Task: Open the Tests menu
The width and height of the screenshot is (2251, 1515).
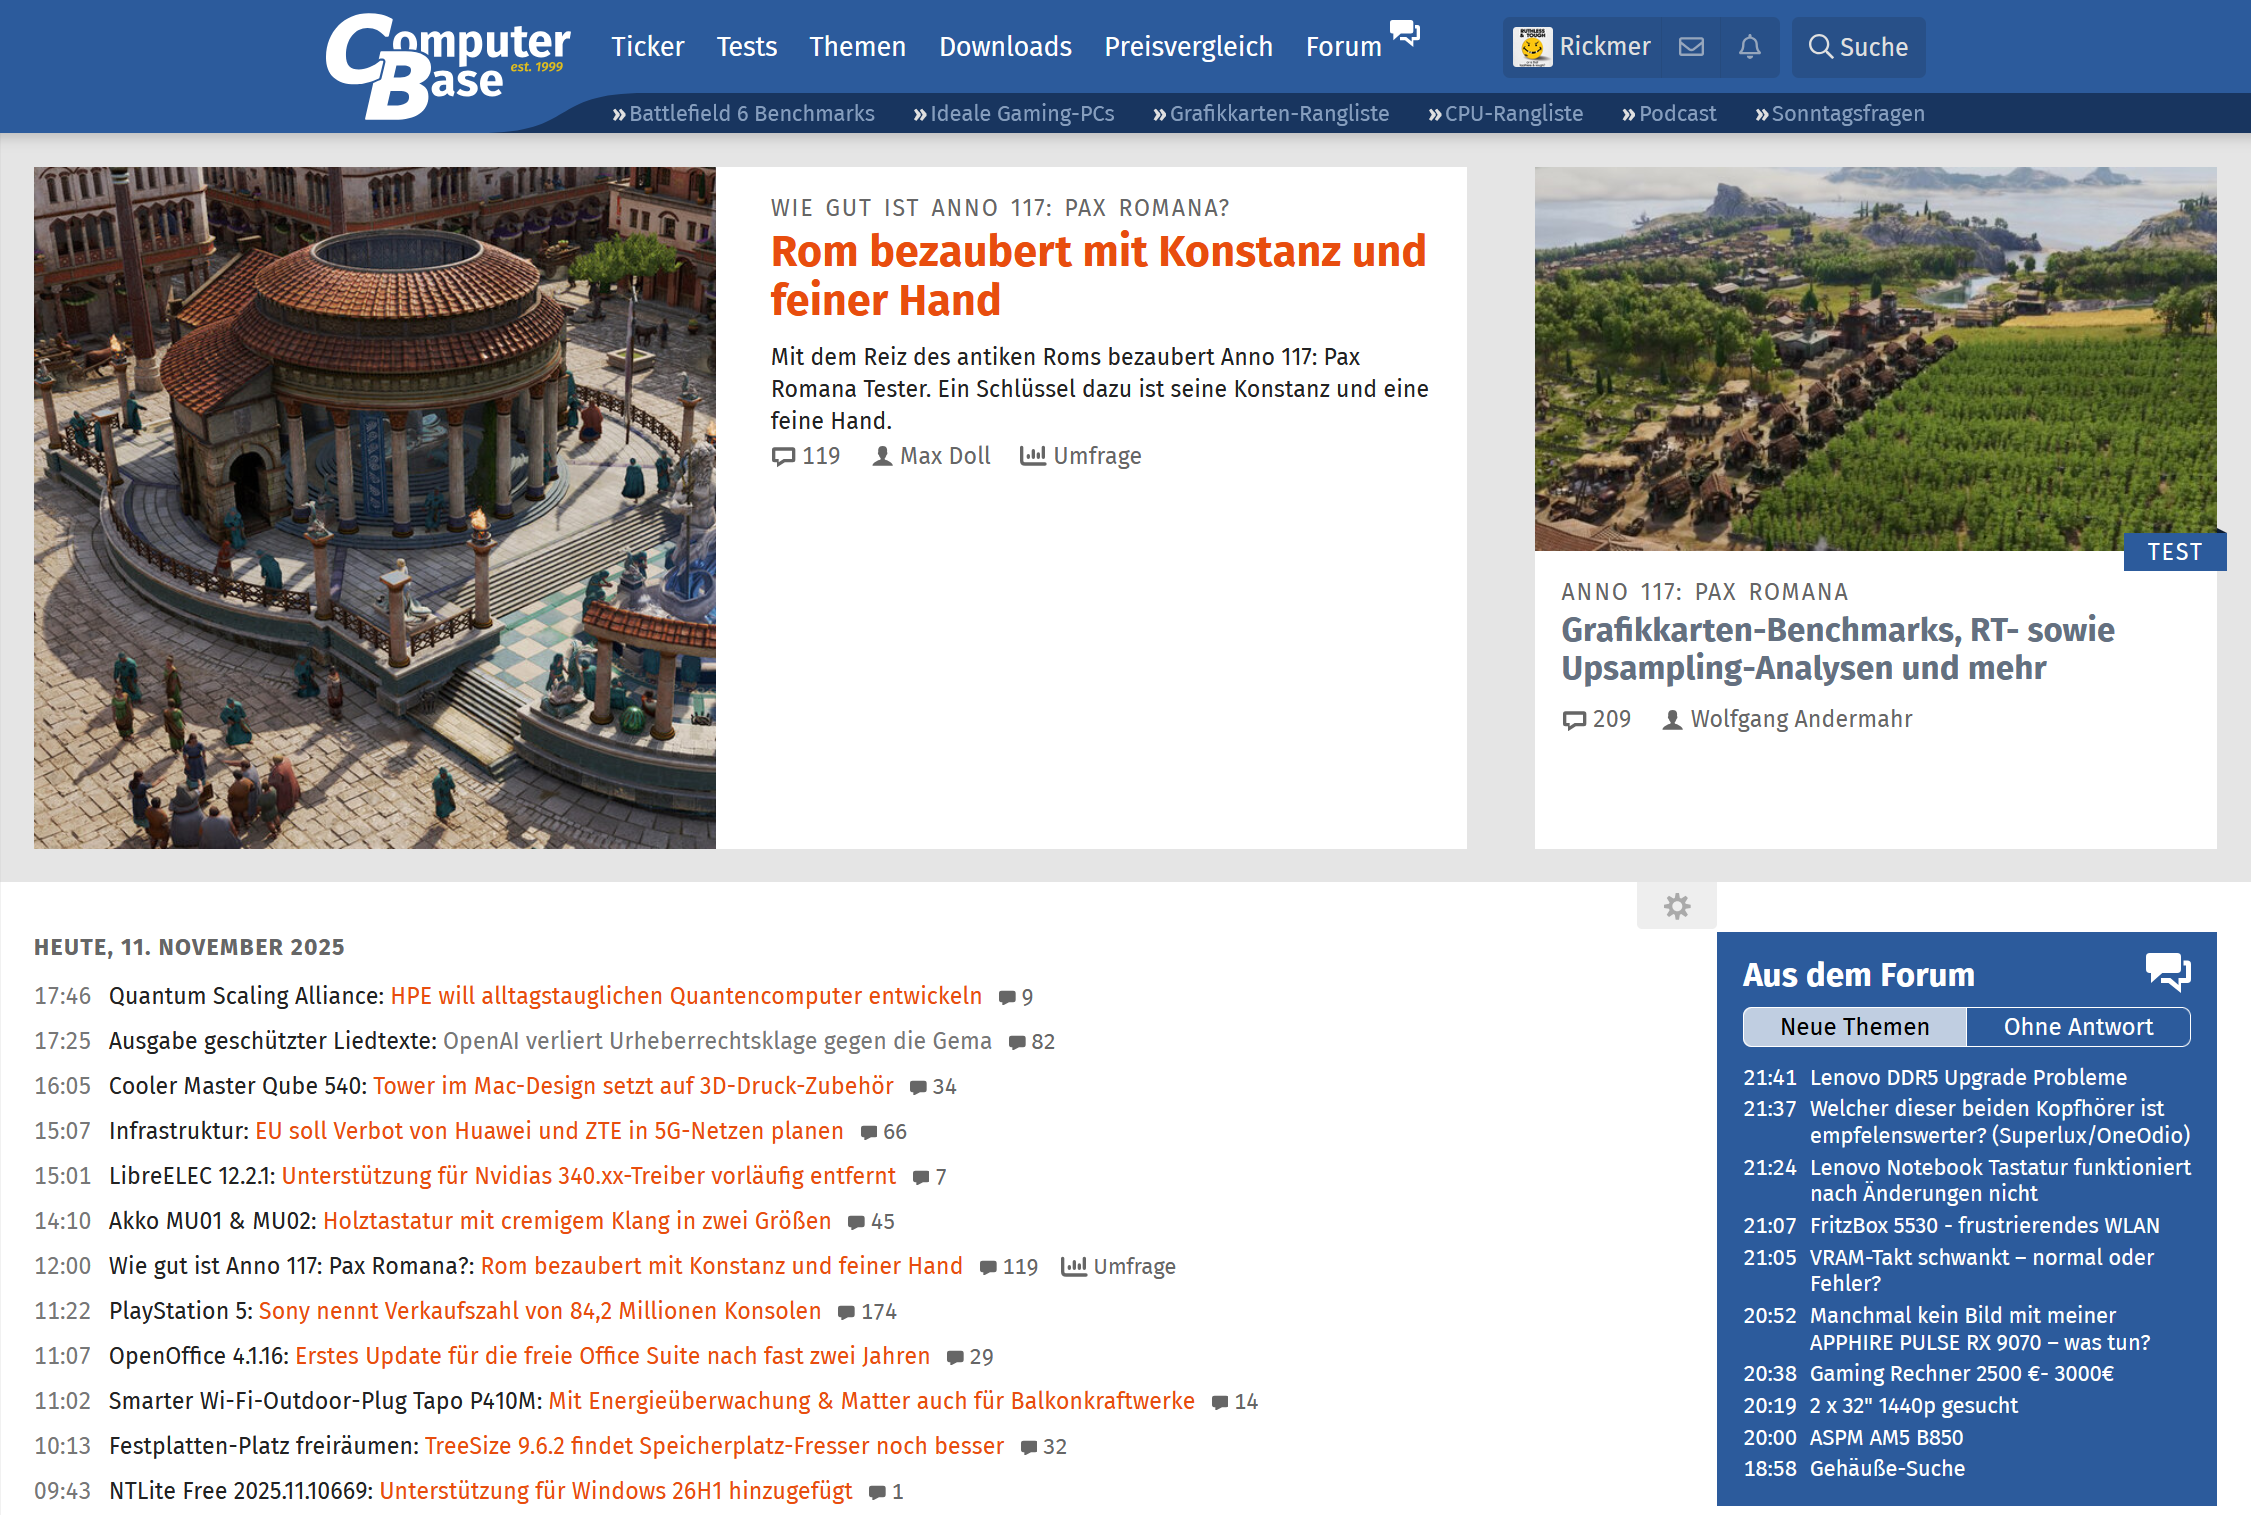Action: coord(746,47)
